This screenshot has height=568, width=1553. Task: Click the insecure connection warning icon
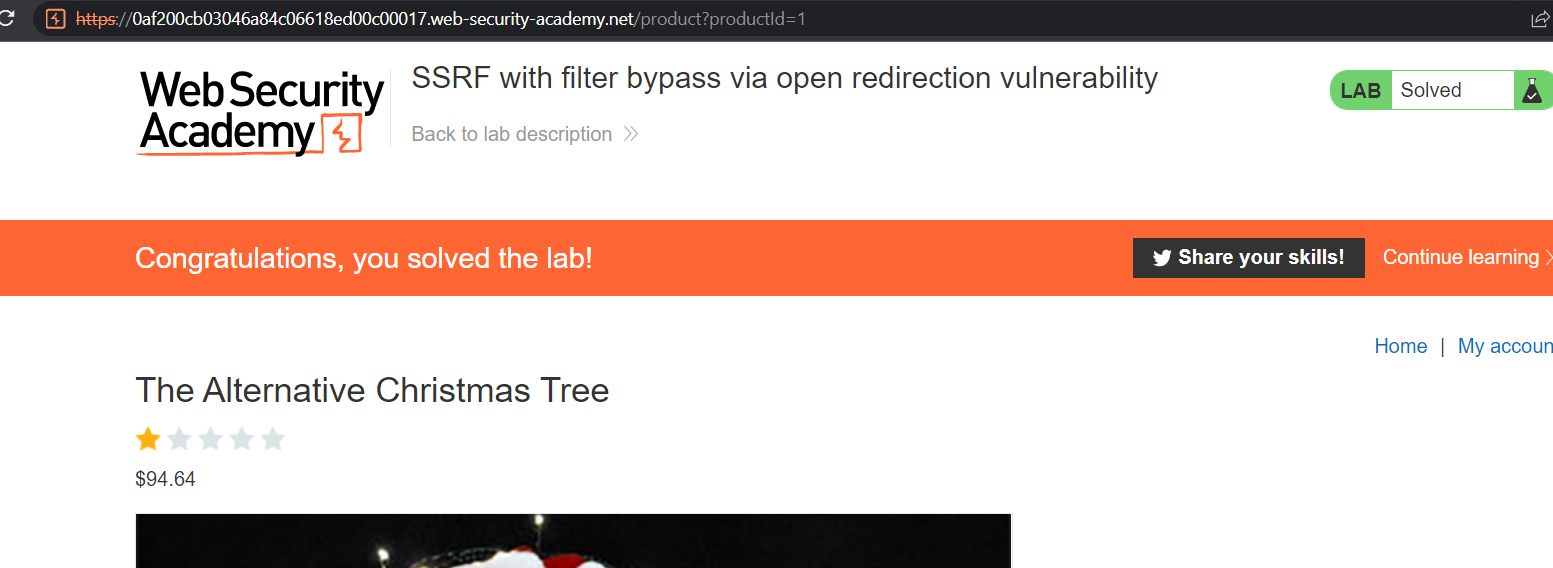[x=56, y=19]
